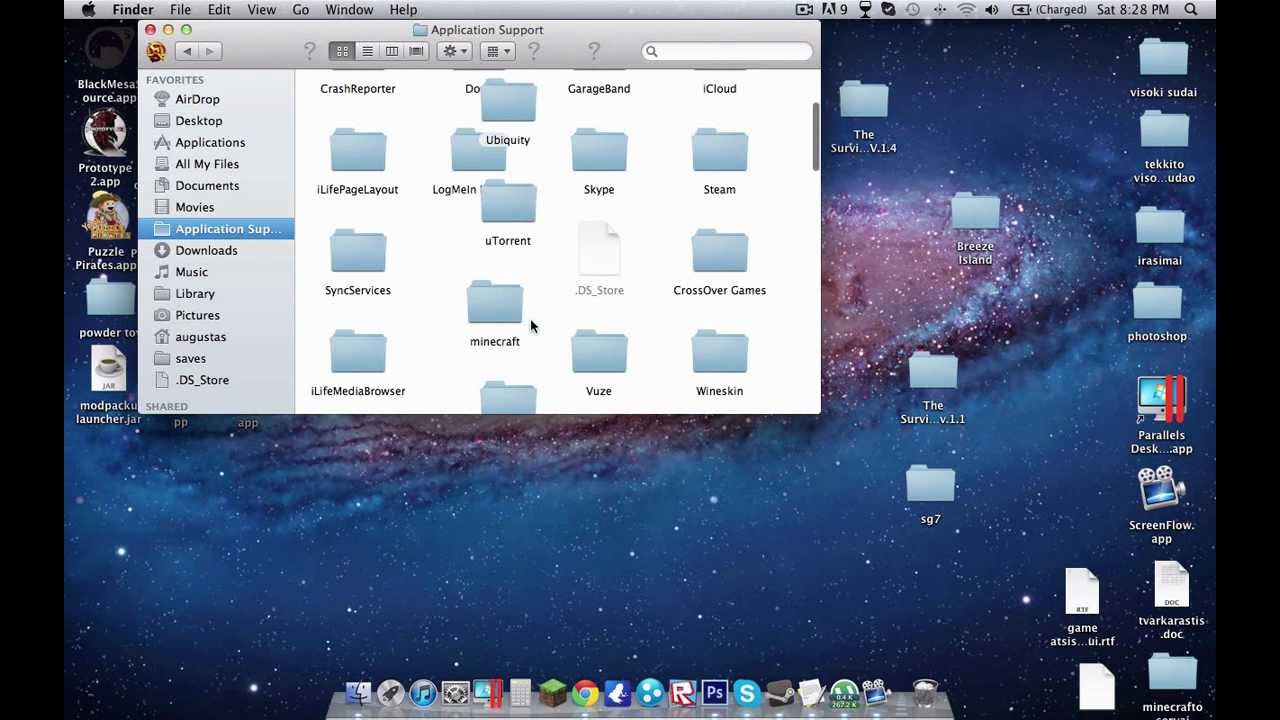Open the Skype folder in Finder window
This screenshot has width=1280, height=720.
coord(599,151)
